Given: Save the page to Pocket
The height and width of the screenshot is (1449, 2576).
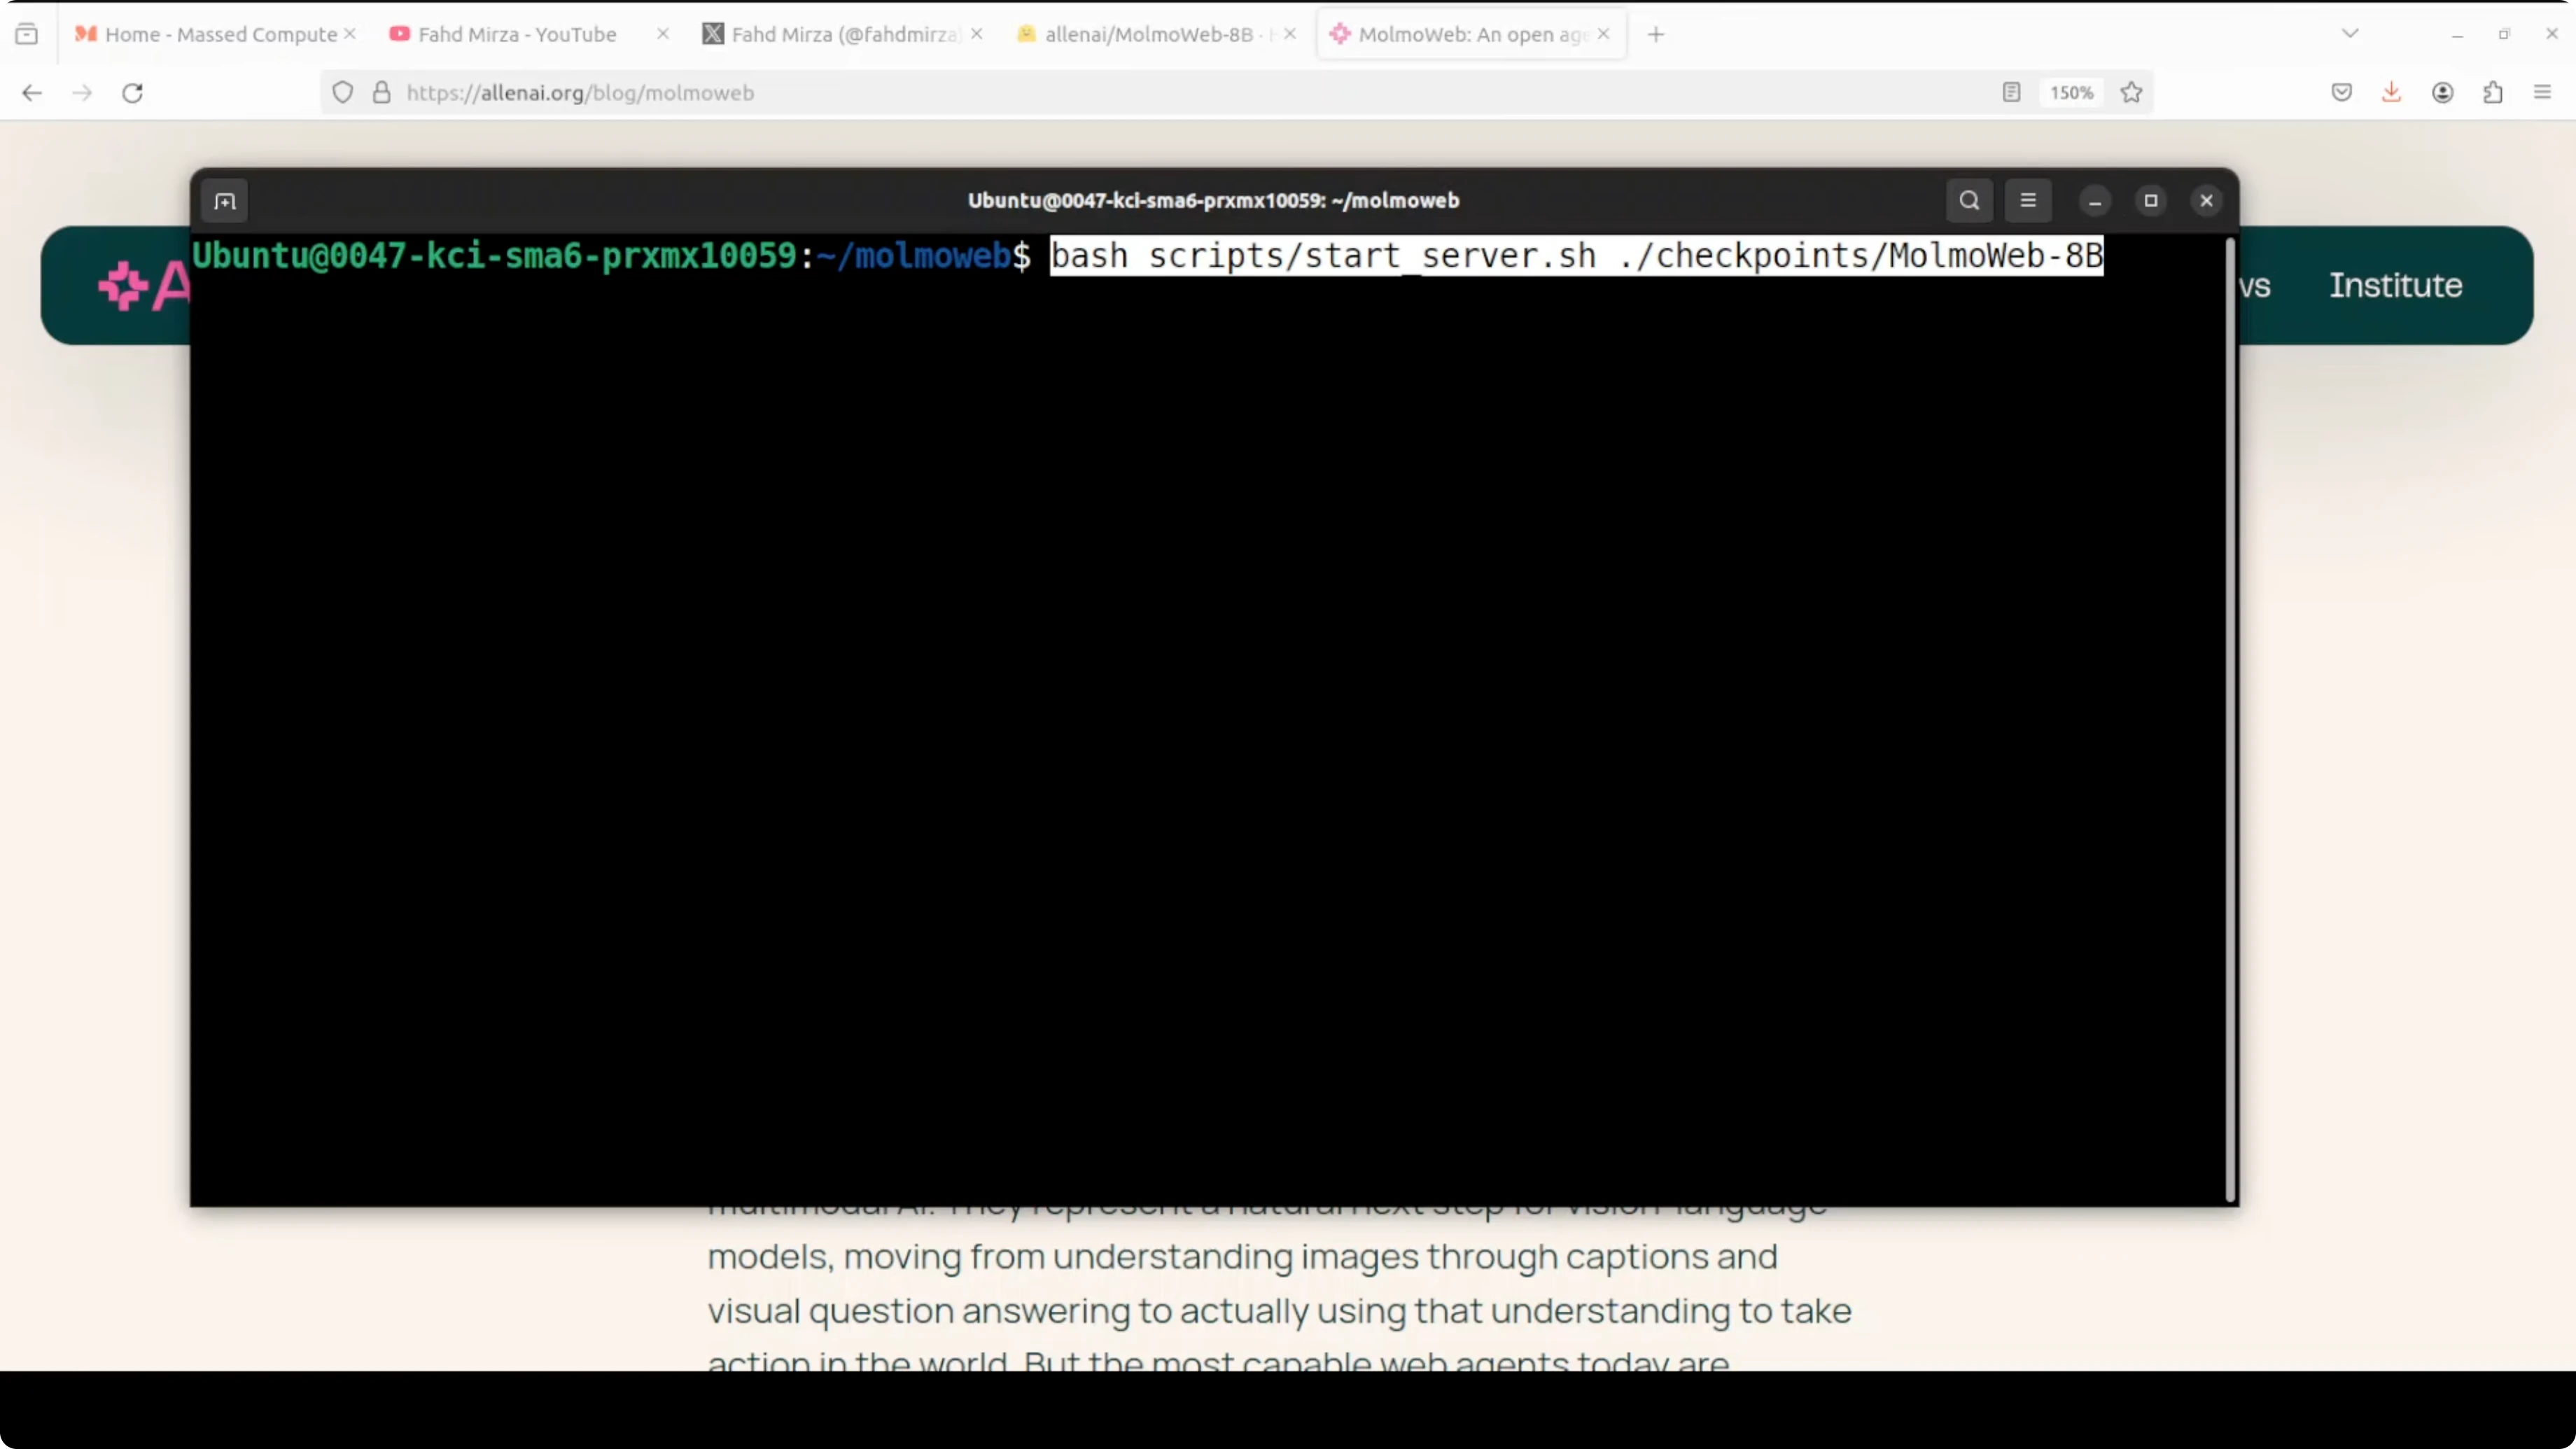Looking at the screenshot, I should point(2341,93).
